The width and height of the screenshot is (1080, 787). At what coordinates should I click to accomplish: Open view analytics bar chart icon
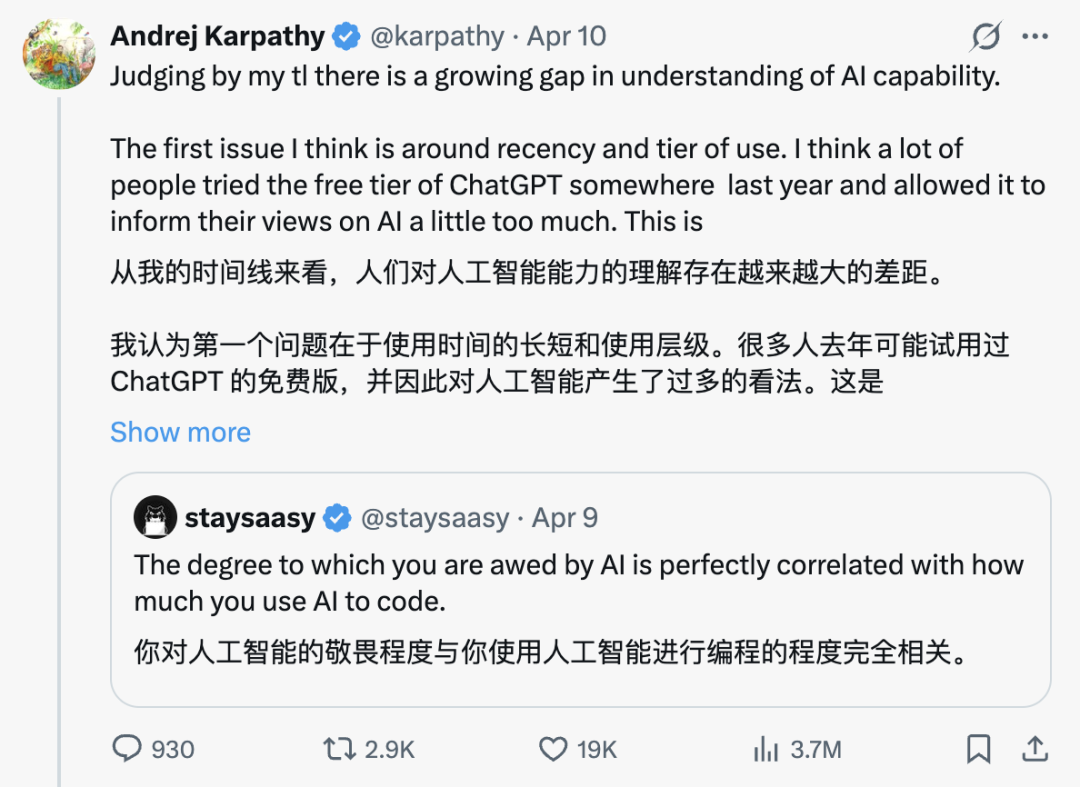pyautogui.click(x=766, y=748)
